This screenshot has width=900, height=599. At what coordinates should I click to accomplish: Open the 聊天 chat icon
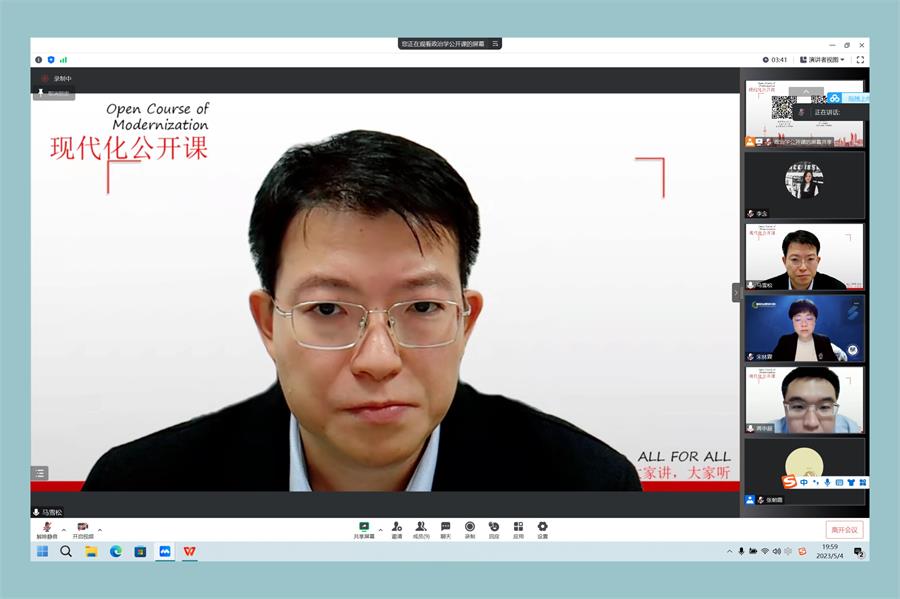tap(445, 527)
